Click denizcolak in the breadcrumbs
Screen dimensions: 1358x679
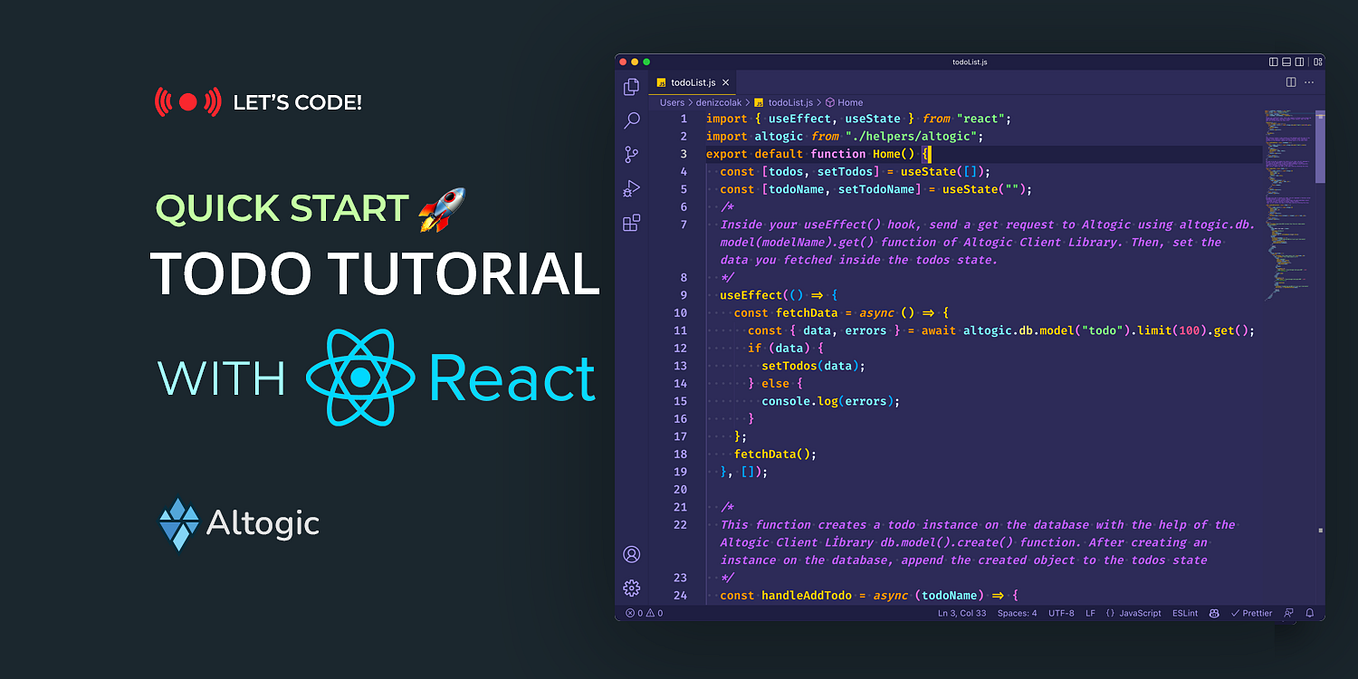[717, 102]
